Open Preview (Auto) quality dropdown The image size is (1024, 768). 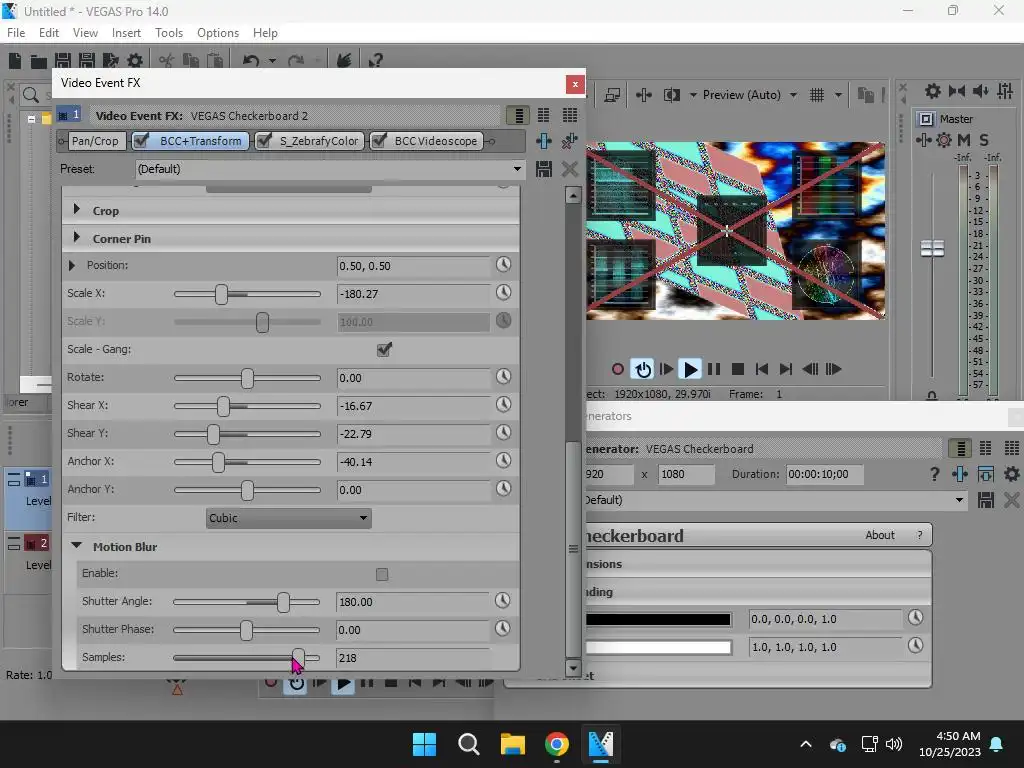(x=793, y=95)
